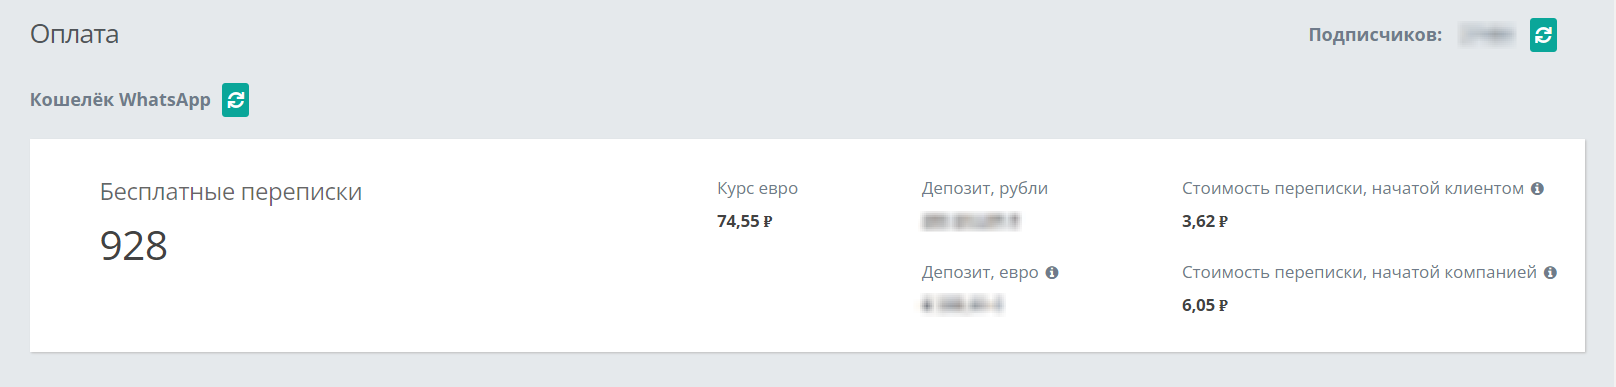The width and height of the screenshot is (1616, 387).
Task: Click the Курс евро label
Action: pos(757,188)
